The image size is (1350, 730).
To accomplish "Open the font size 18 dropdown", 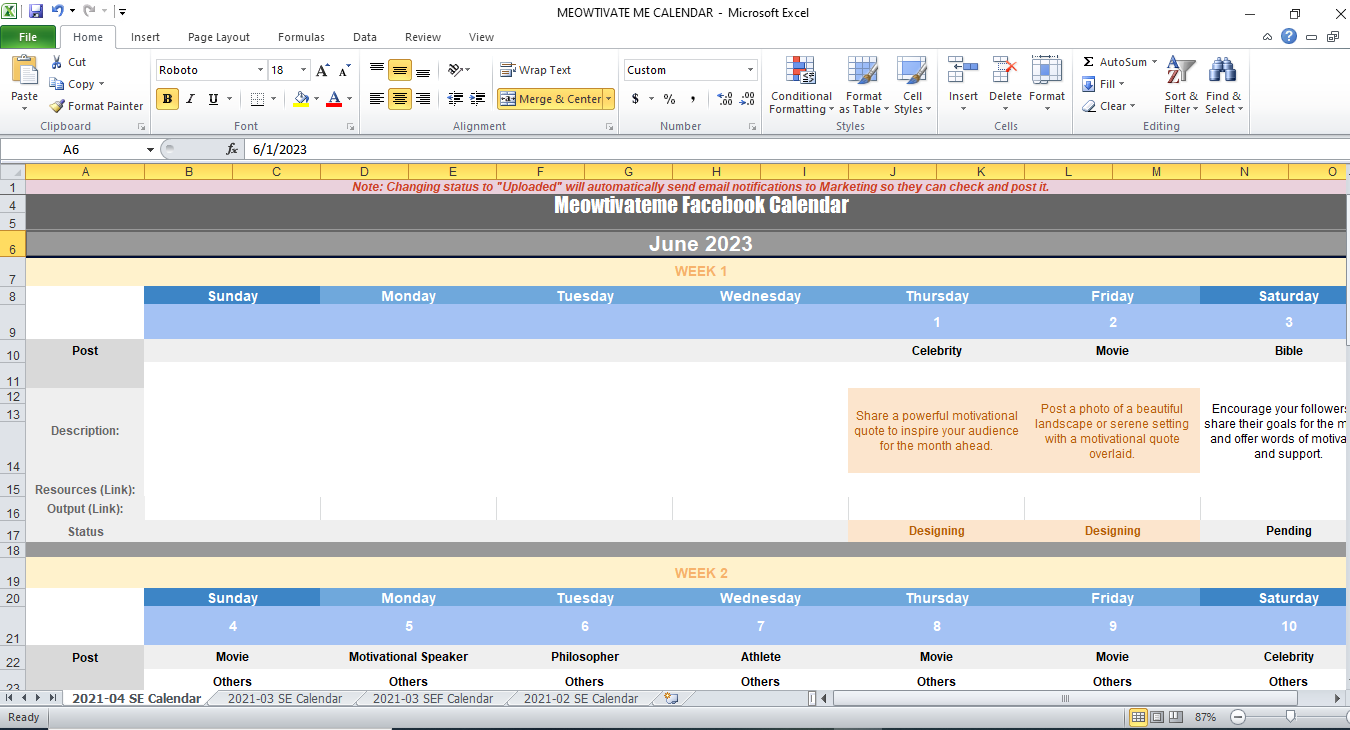I will 303,70.
